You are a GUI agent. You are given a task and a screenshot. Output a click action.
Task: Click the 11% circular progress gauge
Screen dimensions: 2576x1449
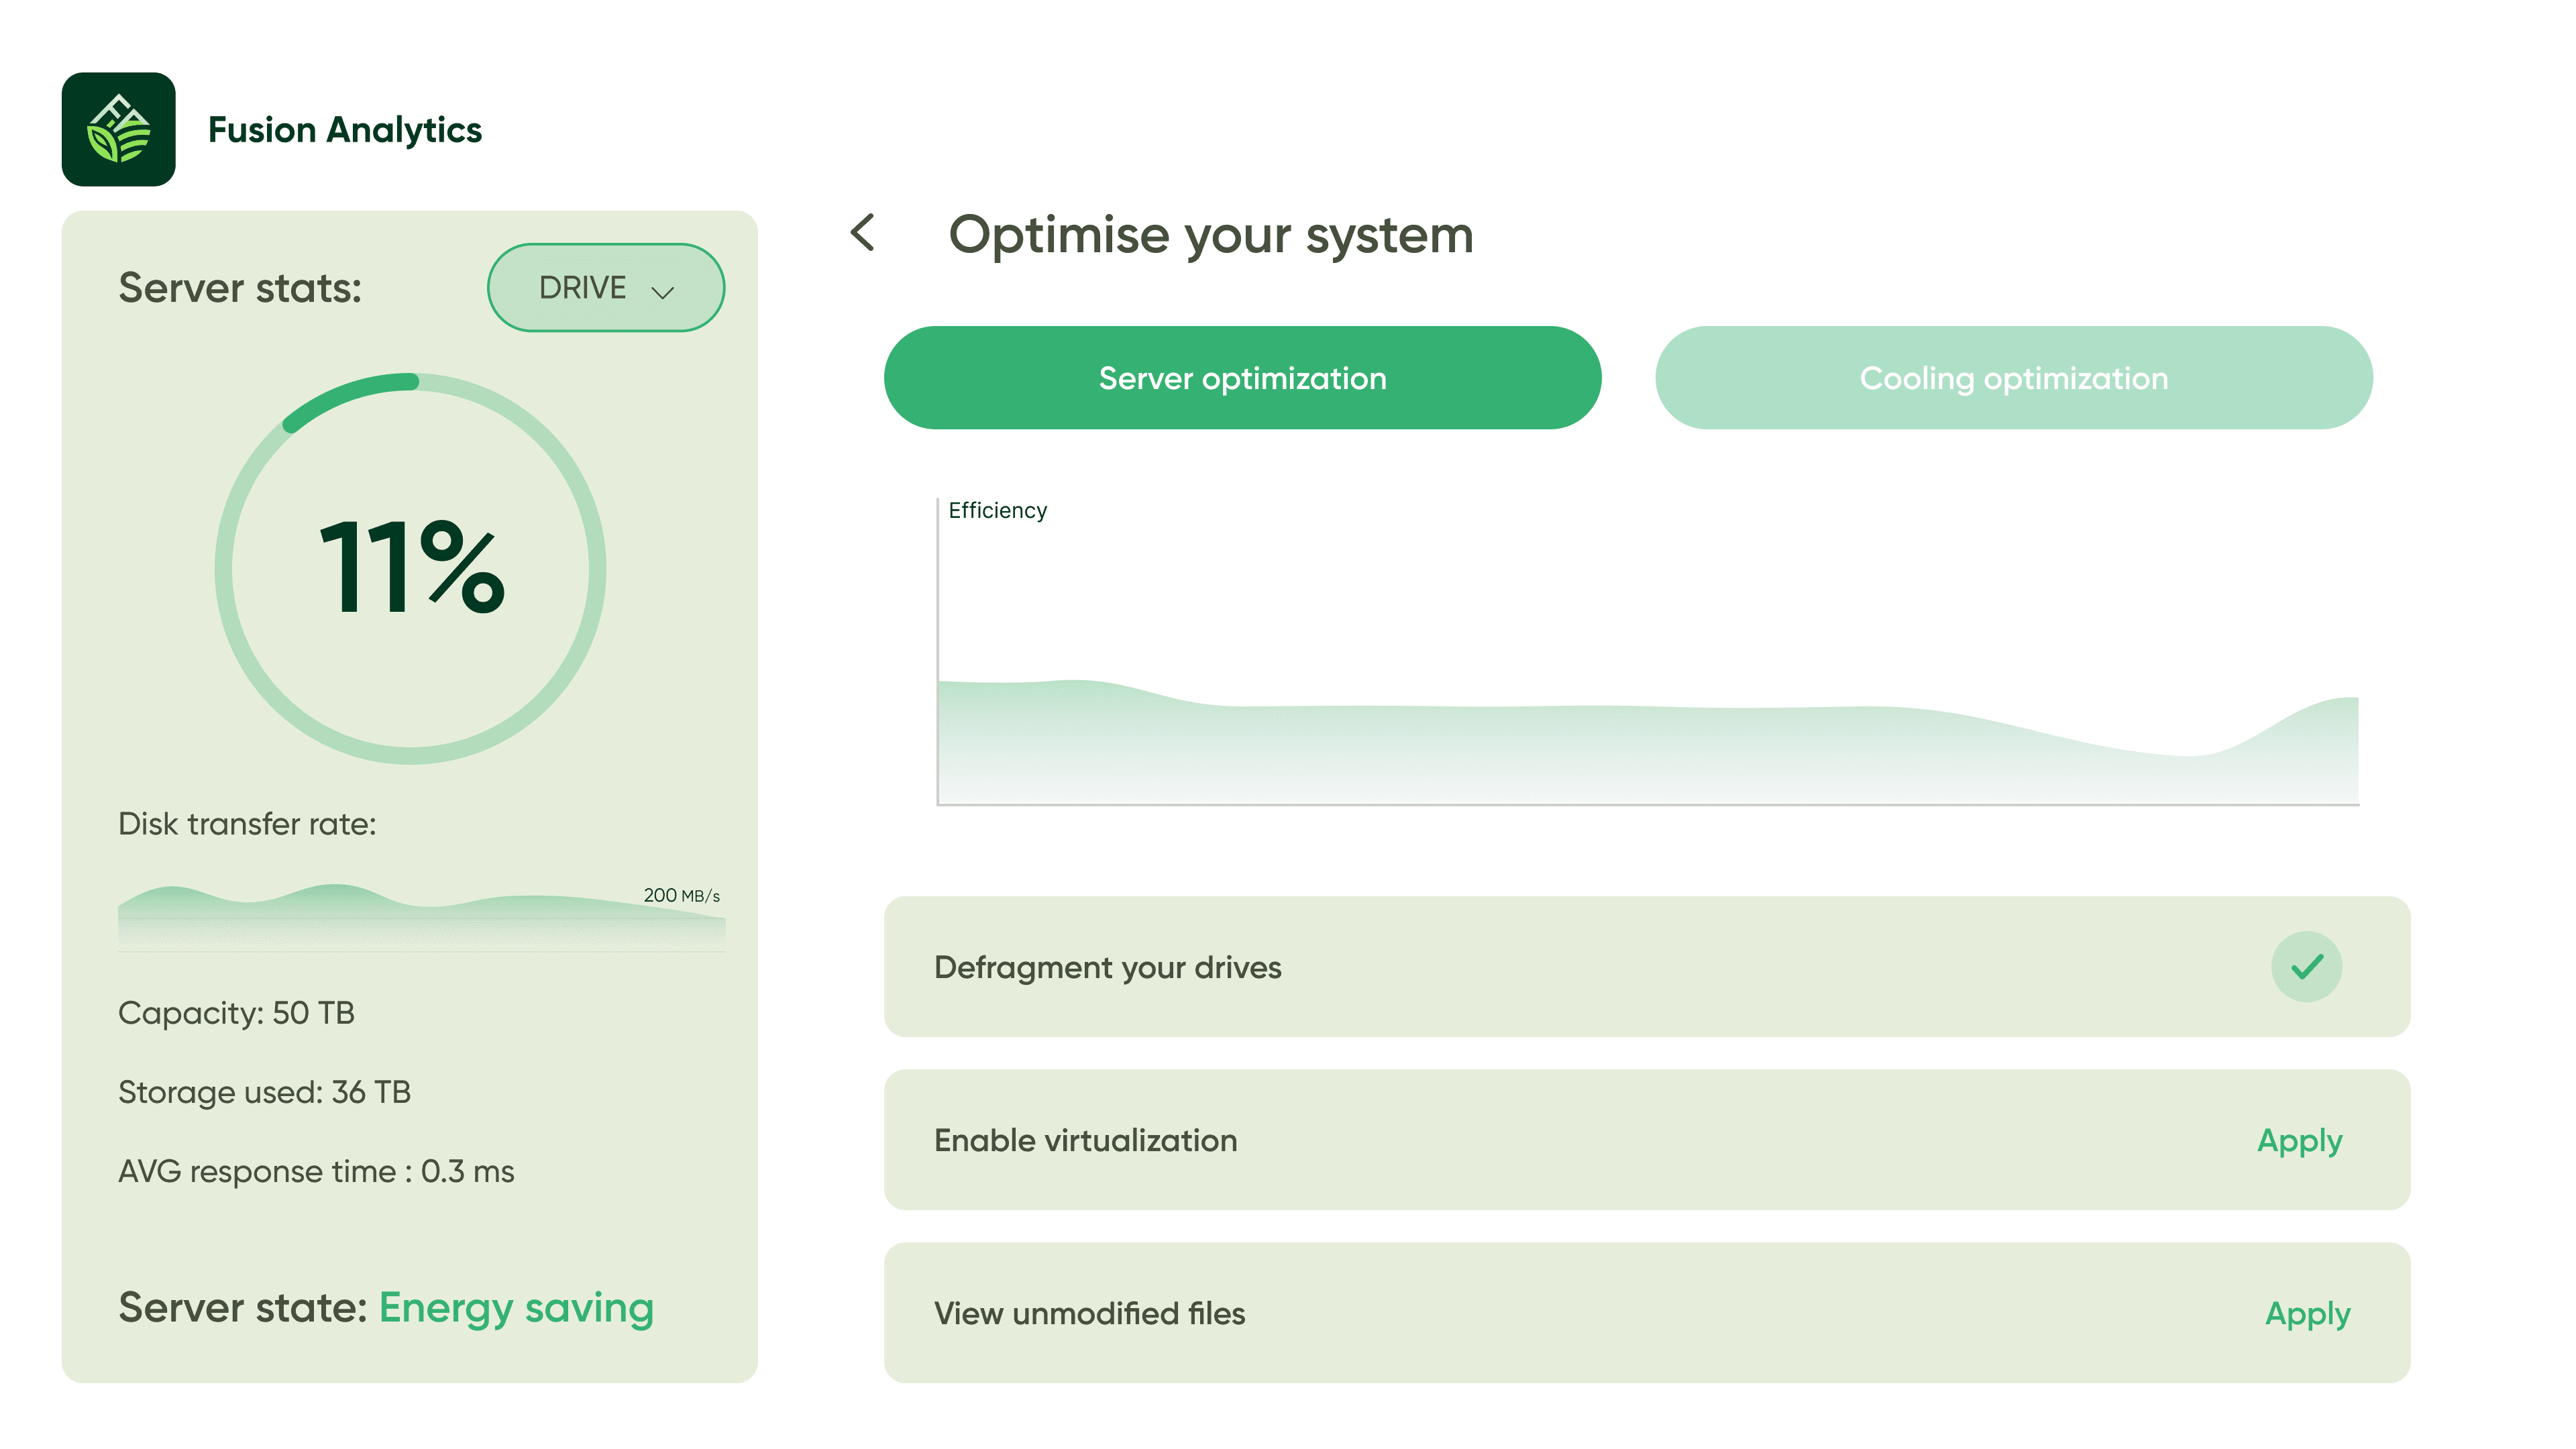pos(410,568)
